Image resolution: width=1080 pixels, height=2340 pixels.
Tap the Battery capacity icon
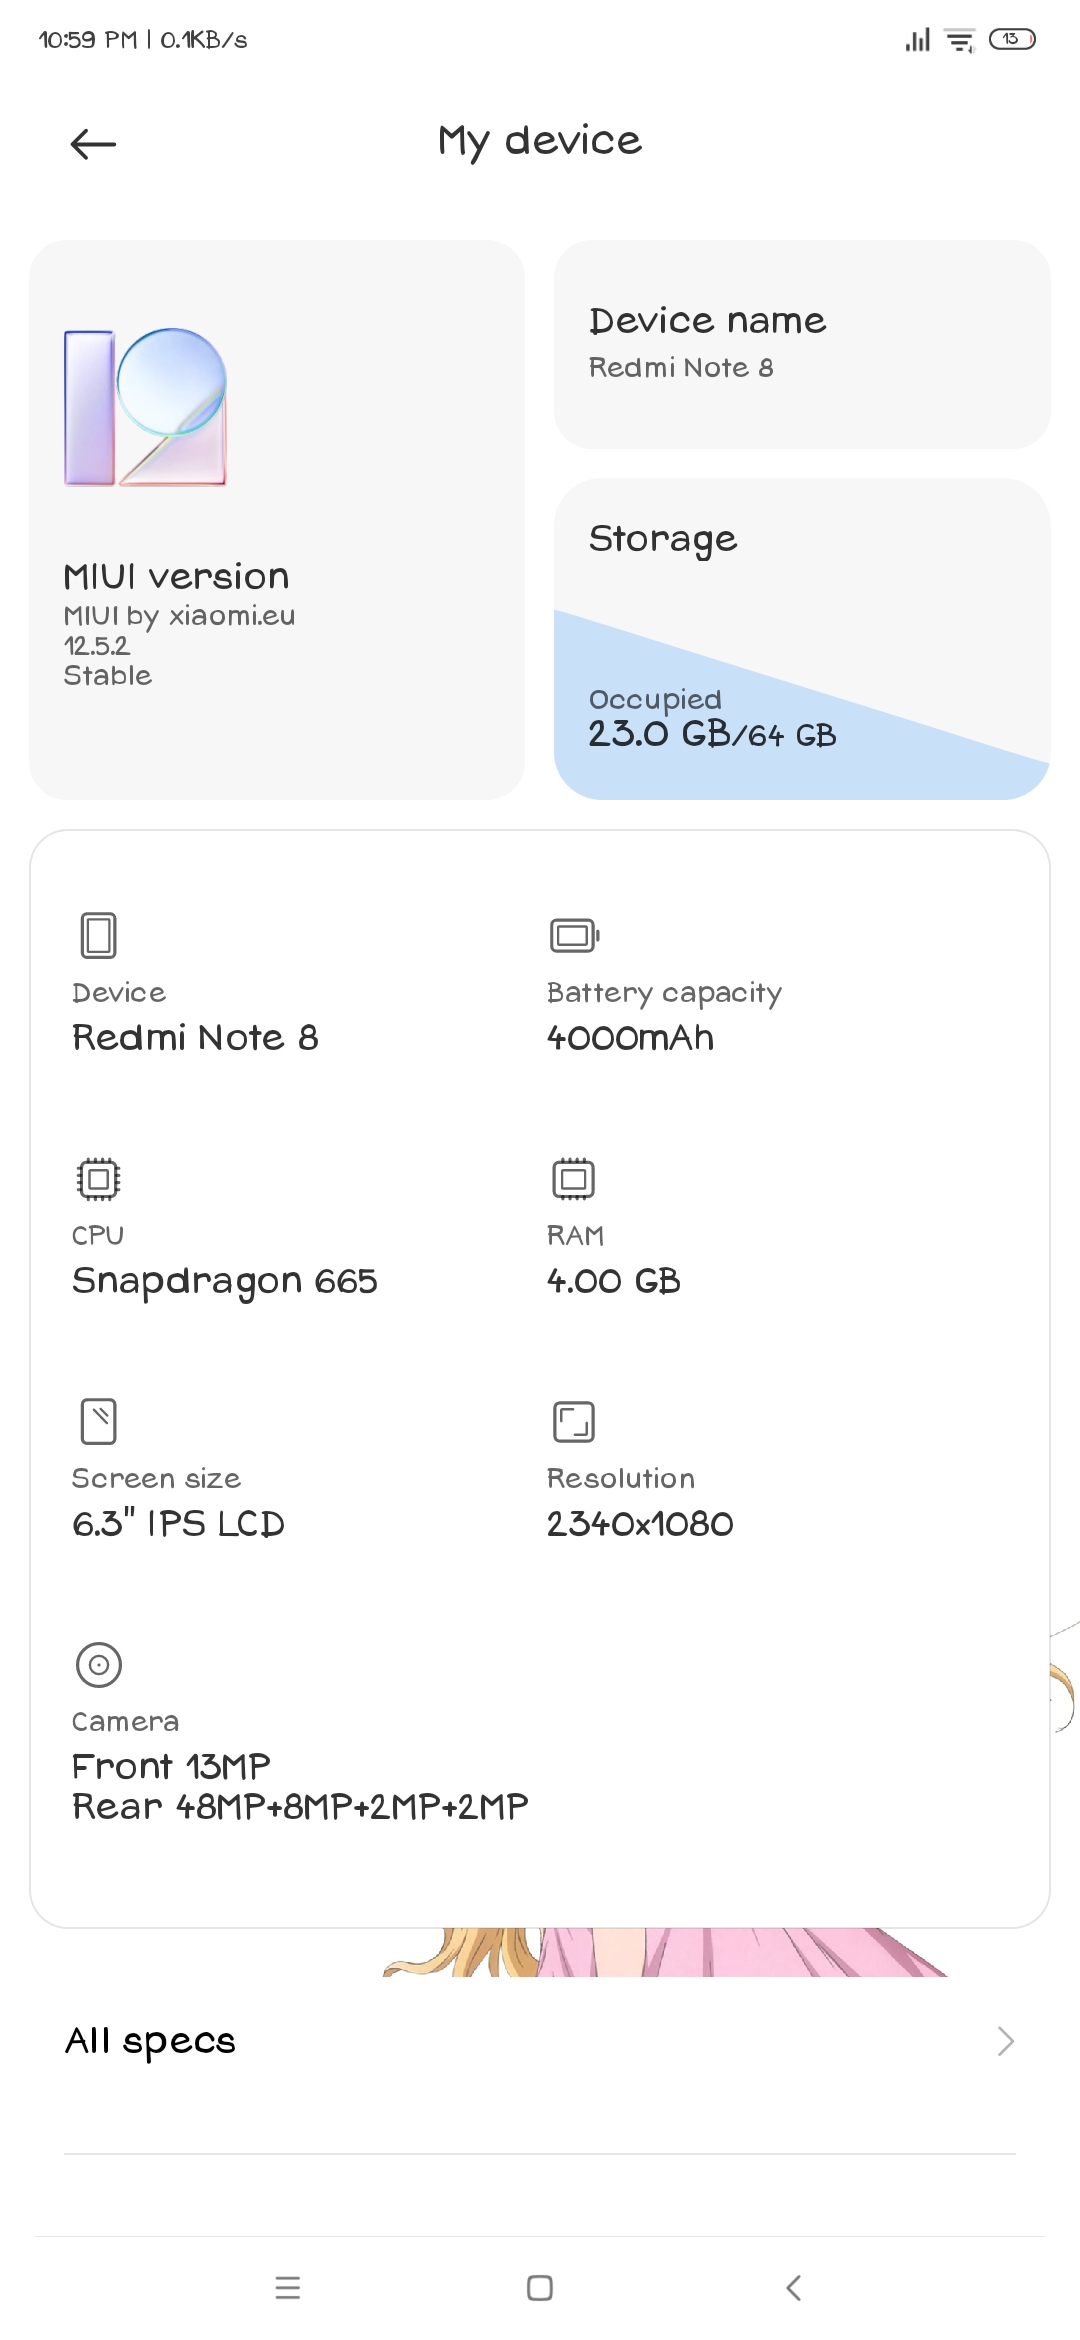574,935
